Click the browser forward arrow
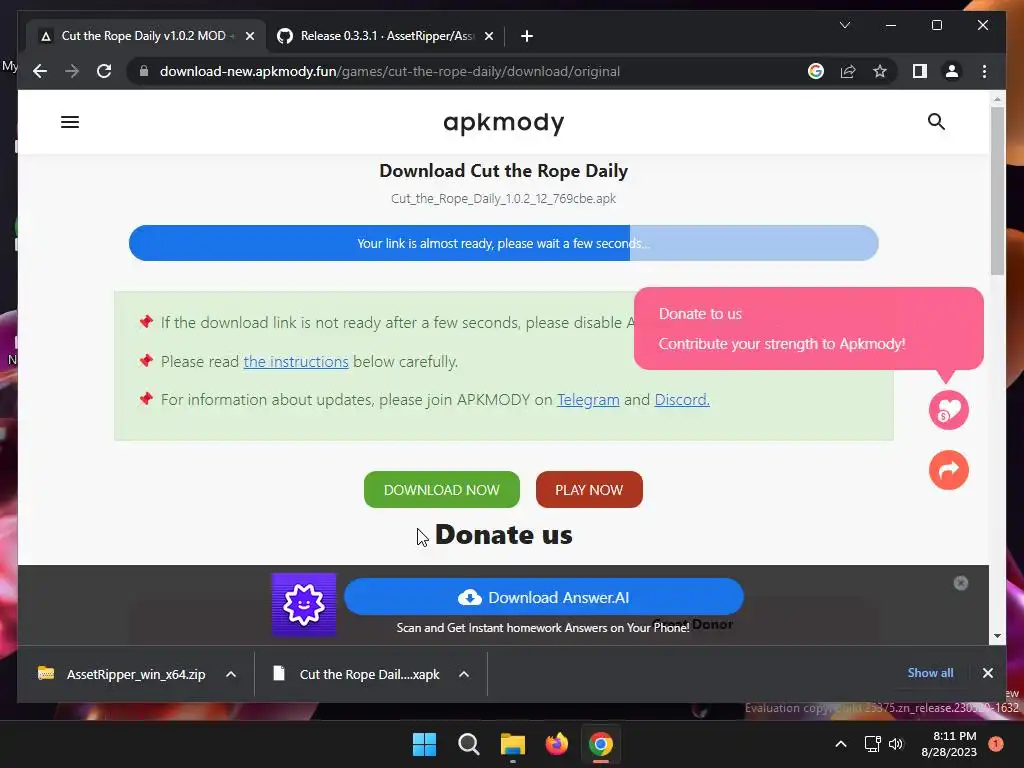1024x768 pixels. click(x=72, y=71)
